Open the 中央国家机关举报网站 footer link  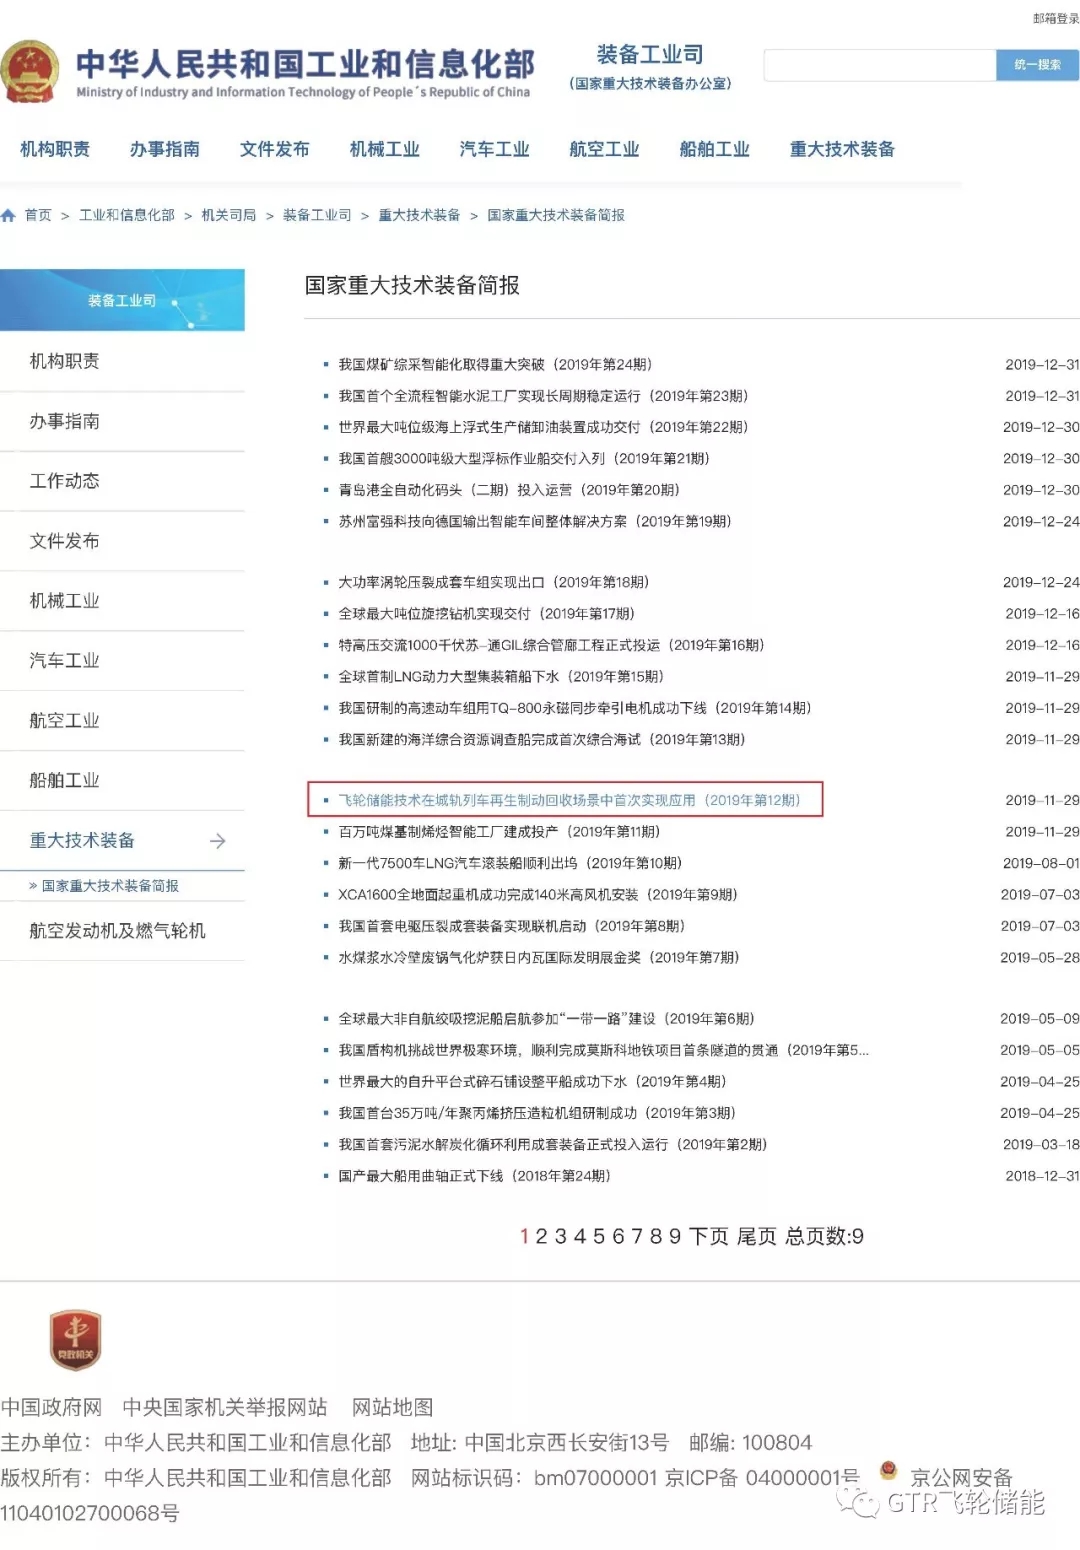[225, 1407]
